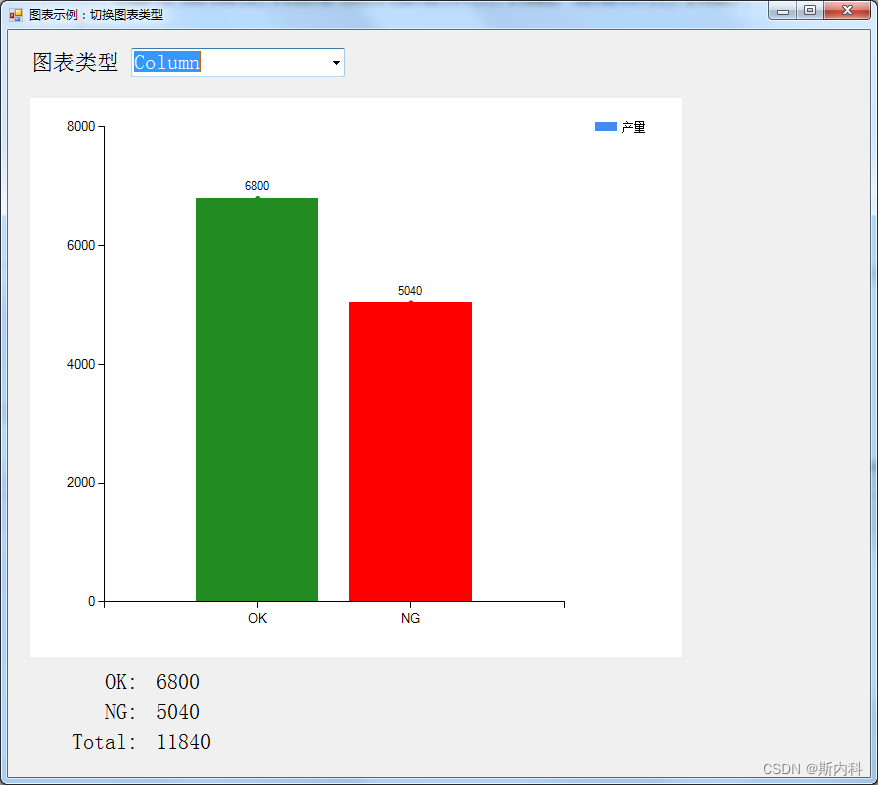Click the green OK bar
The height and width of the screenshot is (785, 878).
click(x=257, y=399)
